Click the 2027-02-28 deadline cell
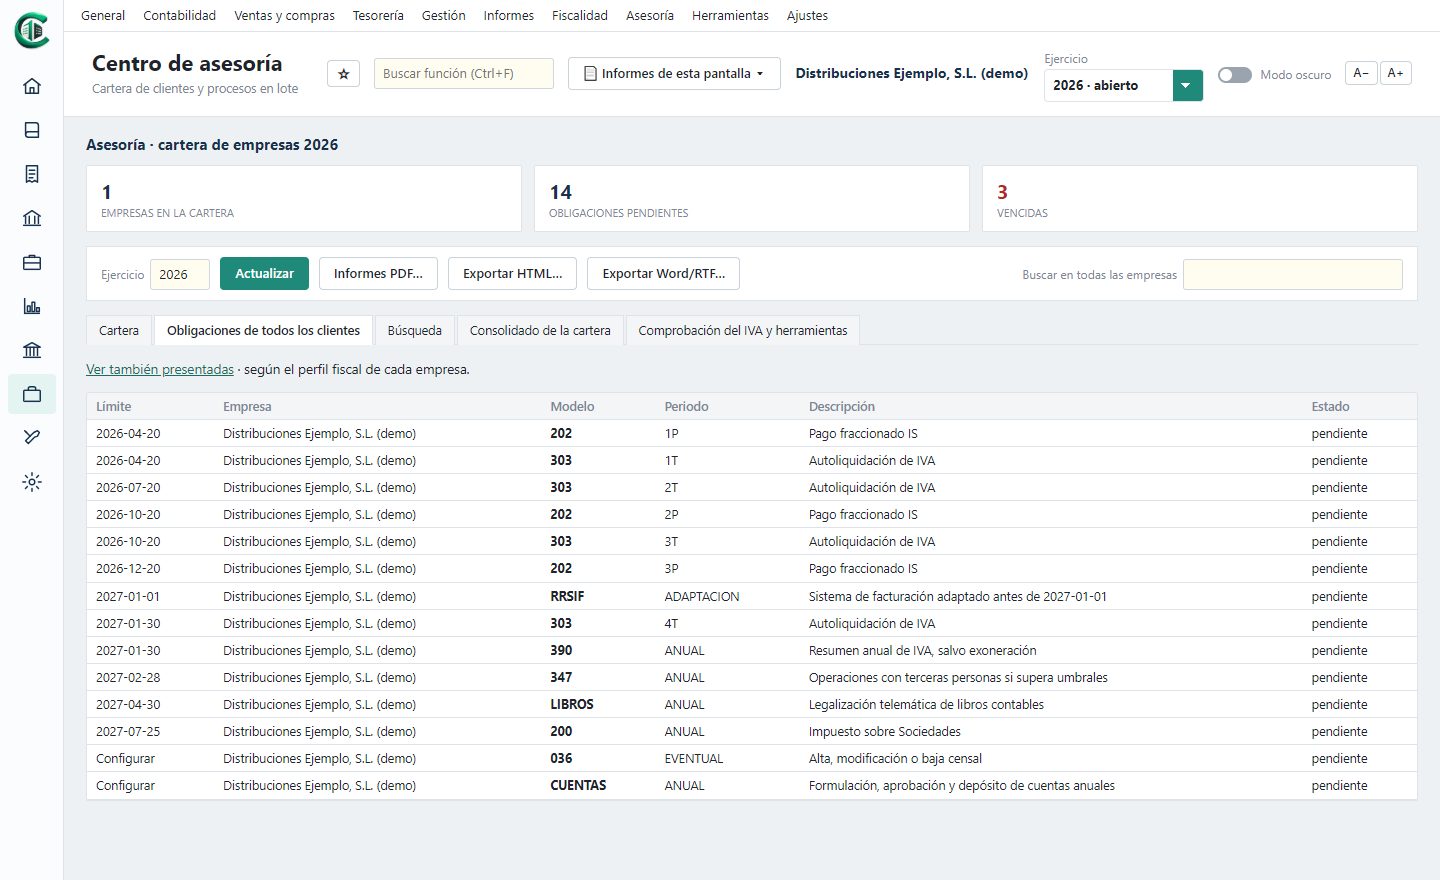Image resolution: width=1440 pixels, height=880 pixels. pyautogui.click(x=128, y=678)
